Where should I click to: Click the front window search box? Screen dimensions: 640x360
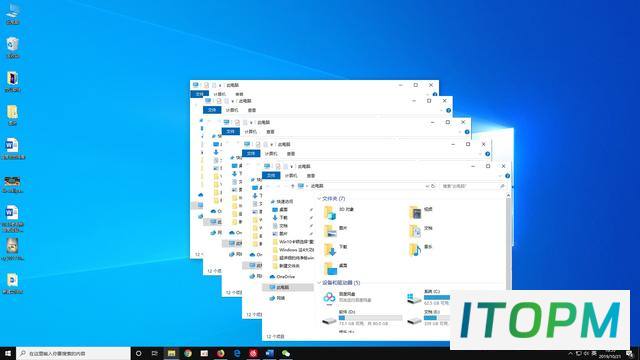473,186
